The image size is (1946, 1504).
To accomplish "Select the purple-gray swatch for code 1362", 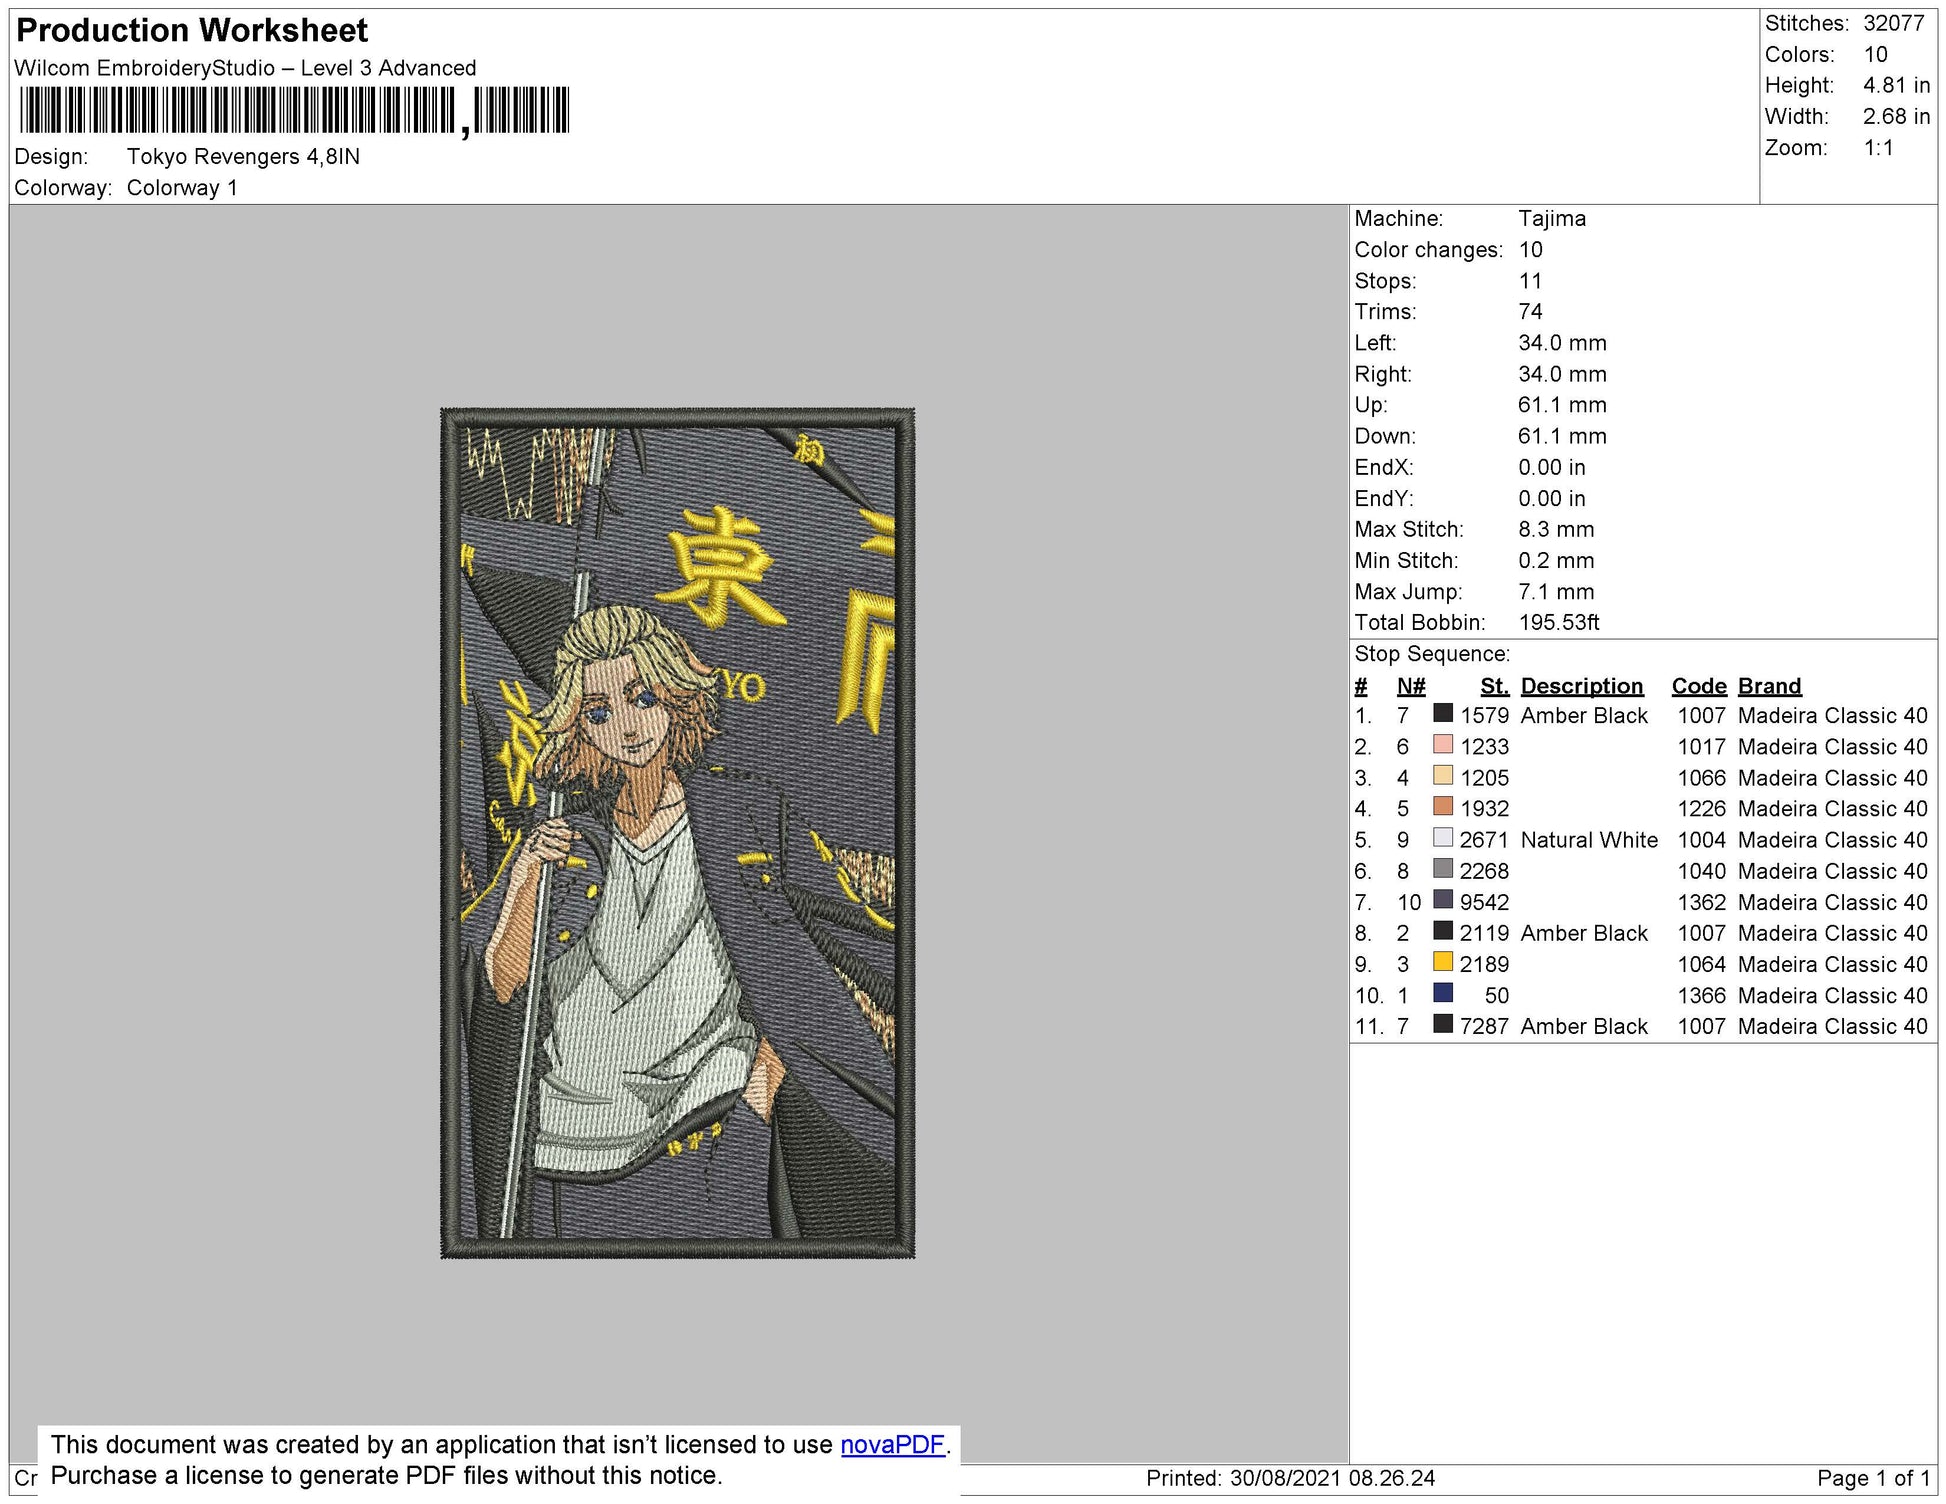I will click(1442, 899).
